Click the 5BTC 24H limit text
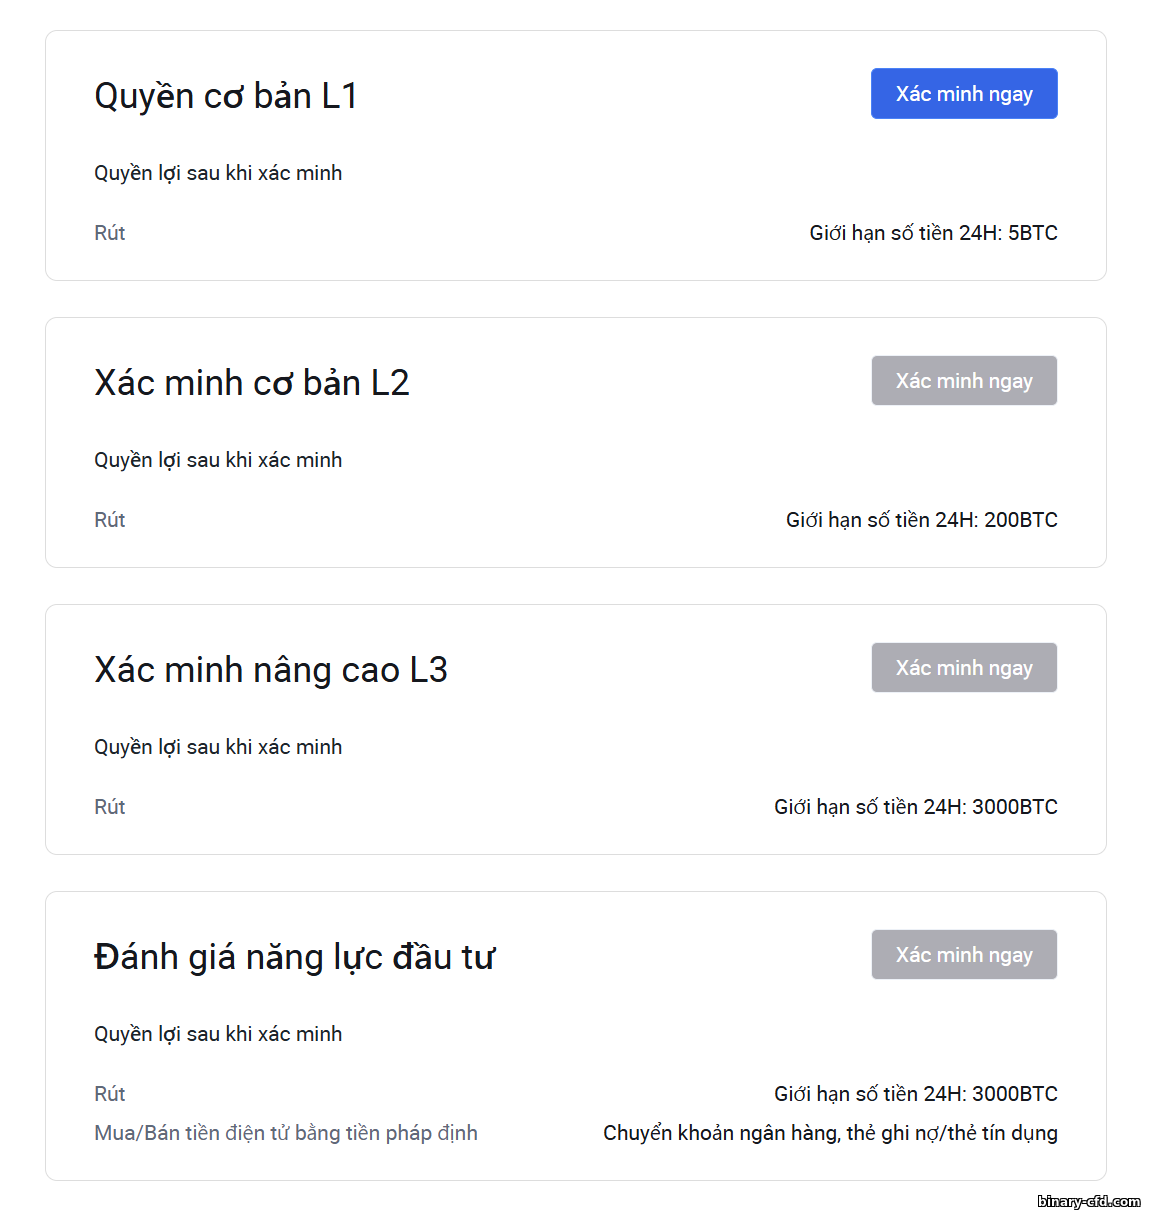 pos(934,233)
